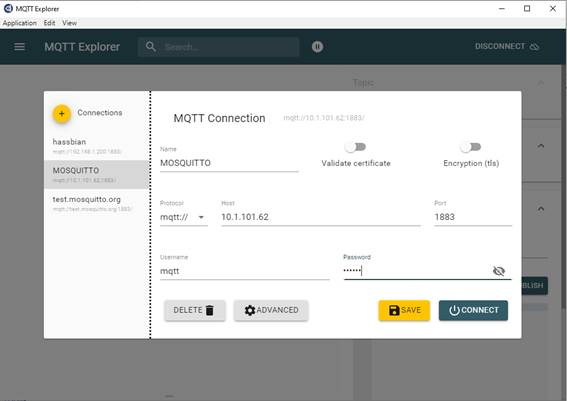Image resolution: width=567 pixels, height=401 pixels.
Task: Enable the Encryption (tls) switch
Action: 470,147
